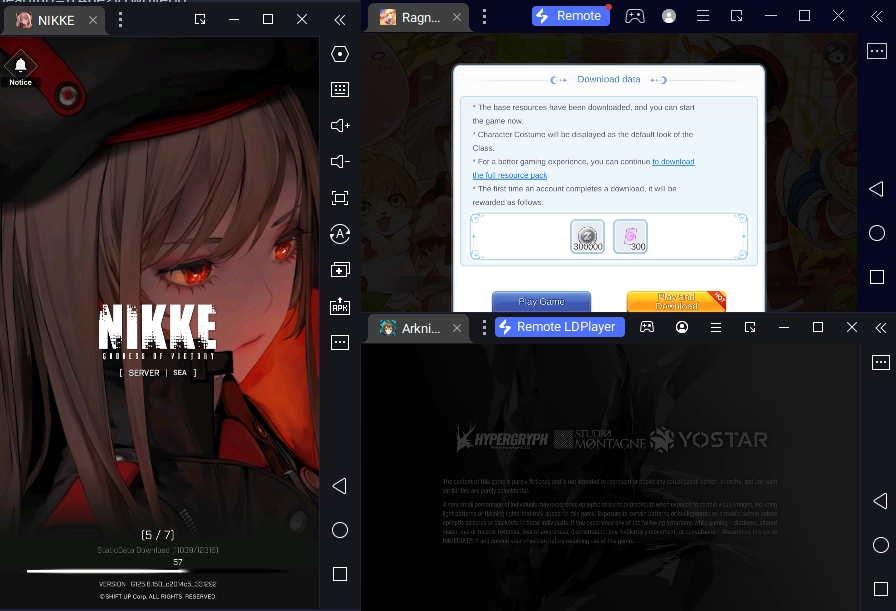Open gamepad settings in Ragnarok window
This screenshot has height=611, width=896.
[635, 16]
